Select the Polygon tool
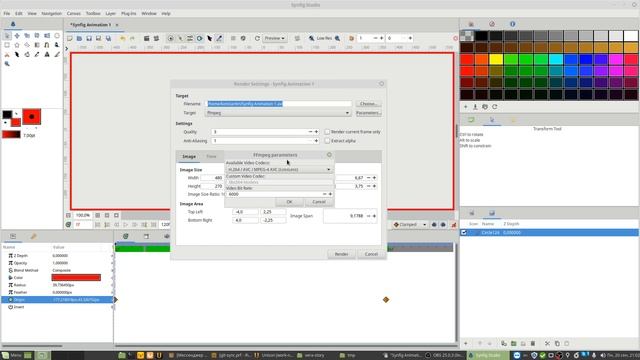Viewport: 640px width, 360px height. click(x=27, y=45)
